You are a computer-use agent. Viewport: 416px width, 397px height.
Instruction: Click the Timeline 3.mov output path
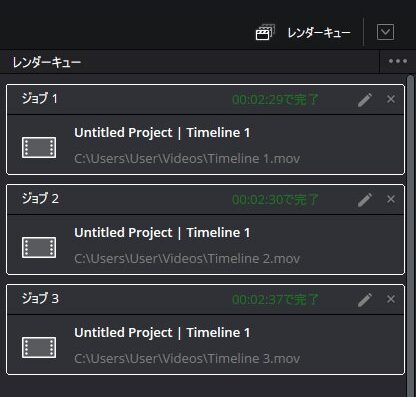pos(187,358)
